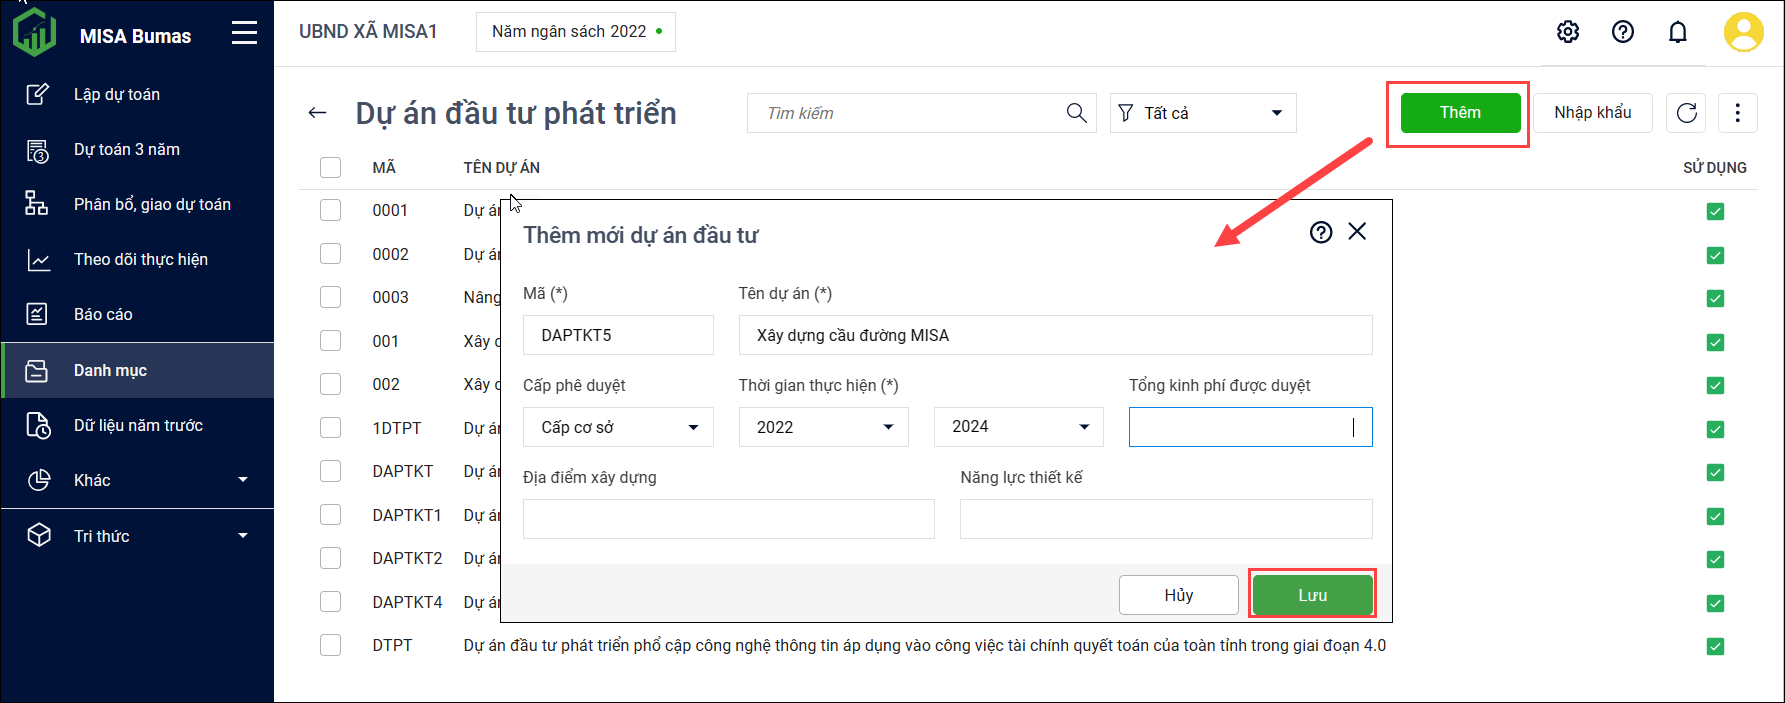Click the search magnifier icon
Image resolution: width=1785 pixels, height=703 pixels.
[x=1076, y=113]
